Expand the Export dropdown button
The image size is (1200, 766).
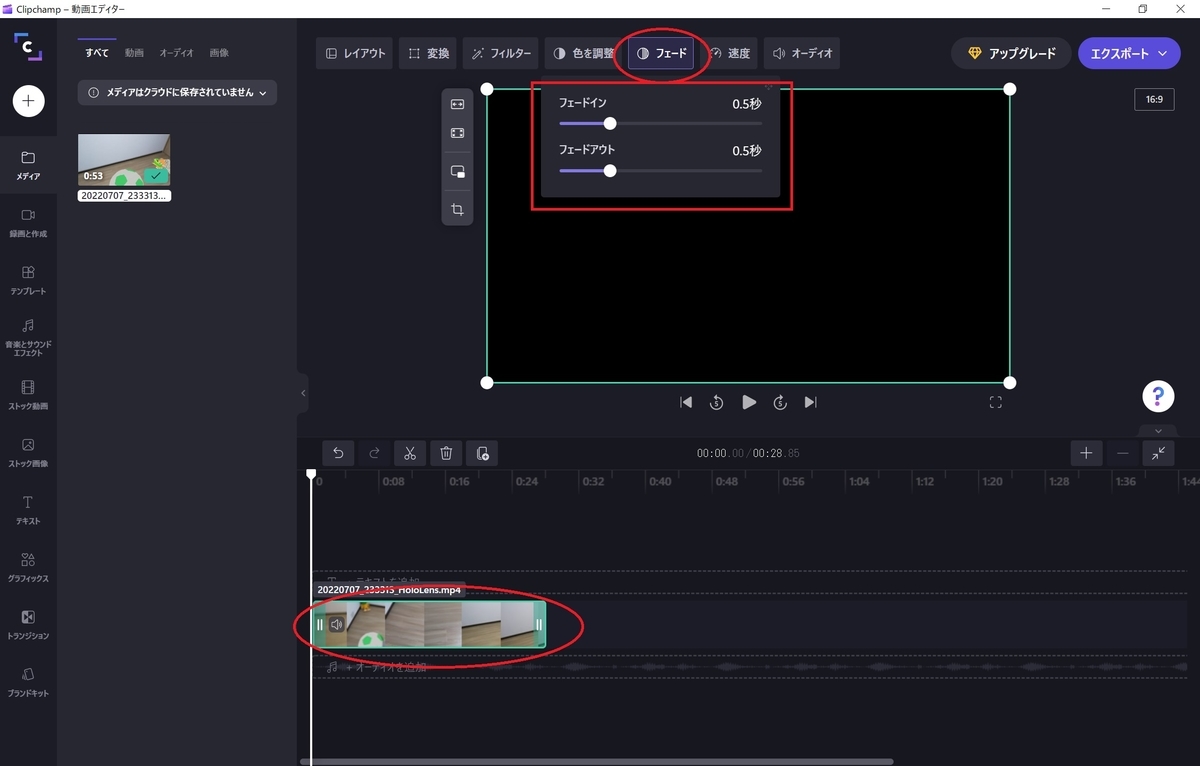(1130, 54)
